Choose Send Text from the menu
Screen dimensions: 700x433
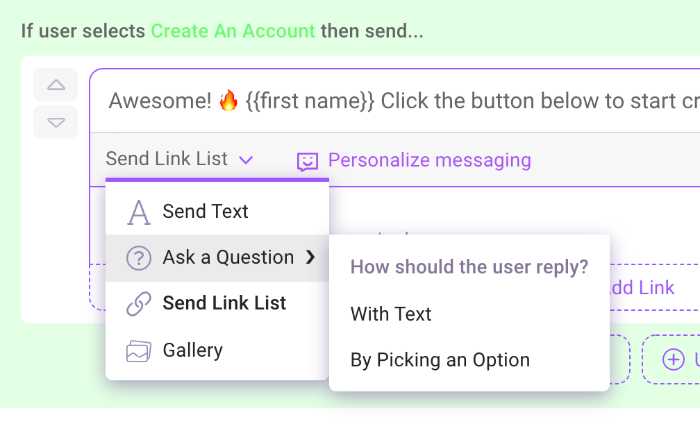pyautogui.click(x=205, y=212)
